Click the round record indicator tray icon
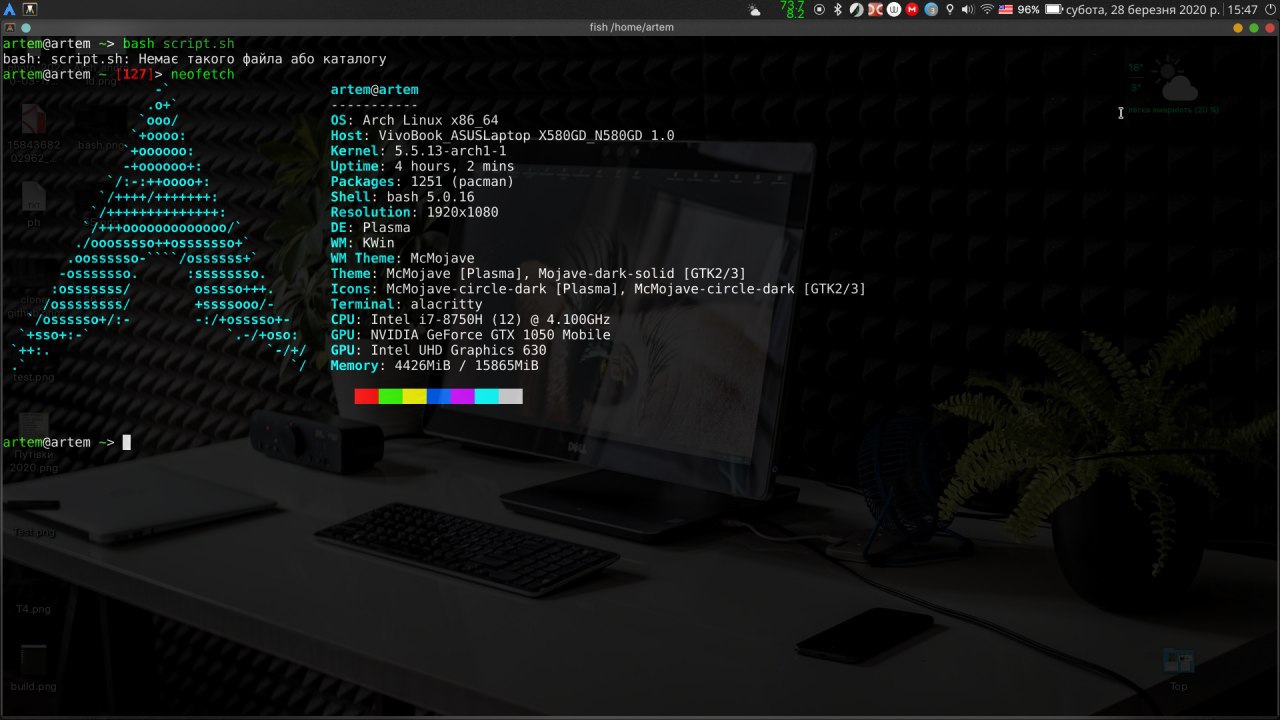This screenshot has height=720, width=1280. click(x=819, y=9)
